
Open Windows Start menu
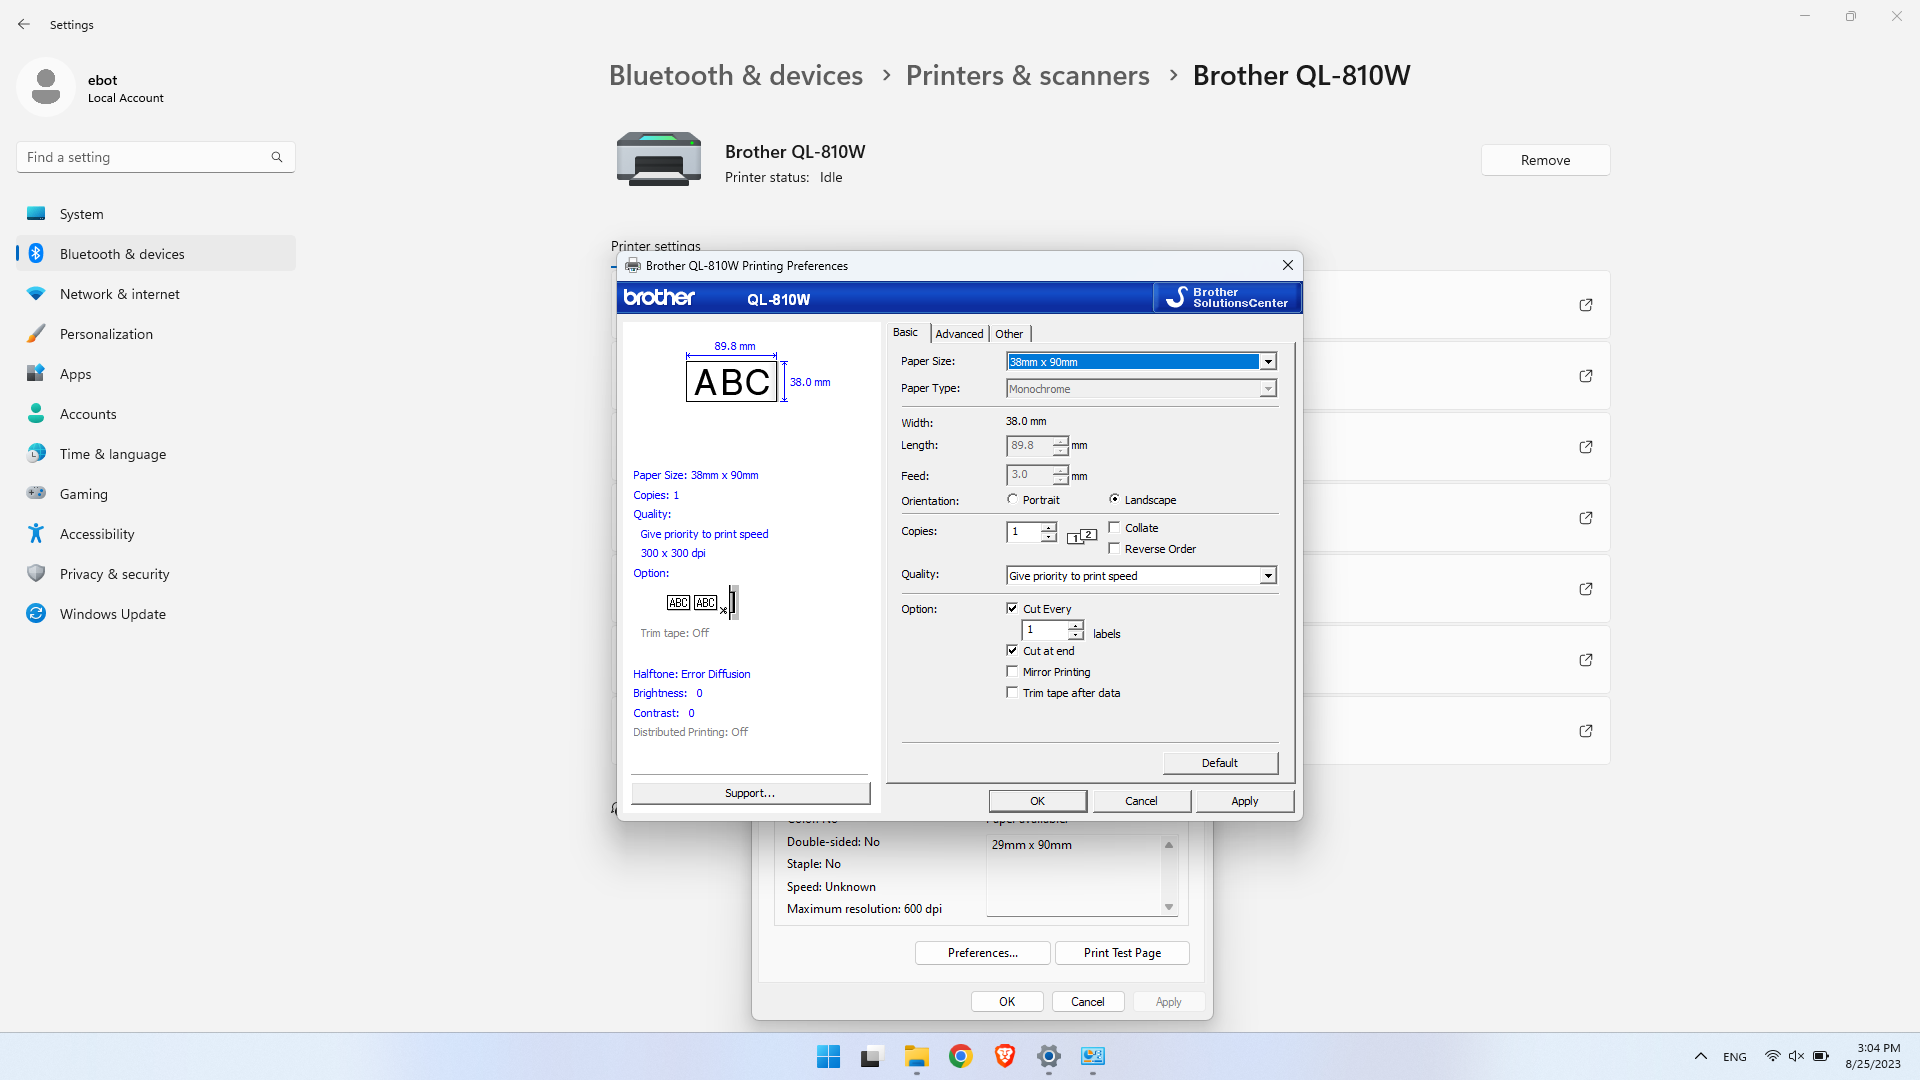click(x=828, y=1056)
